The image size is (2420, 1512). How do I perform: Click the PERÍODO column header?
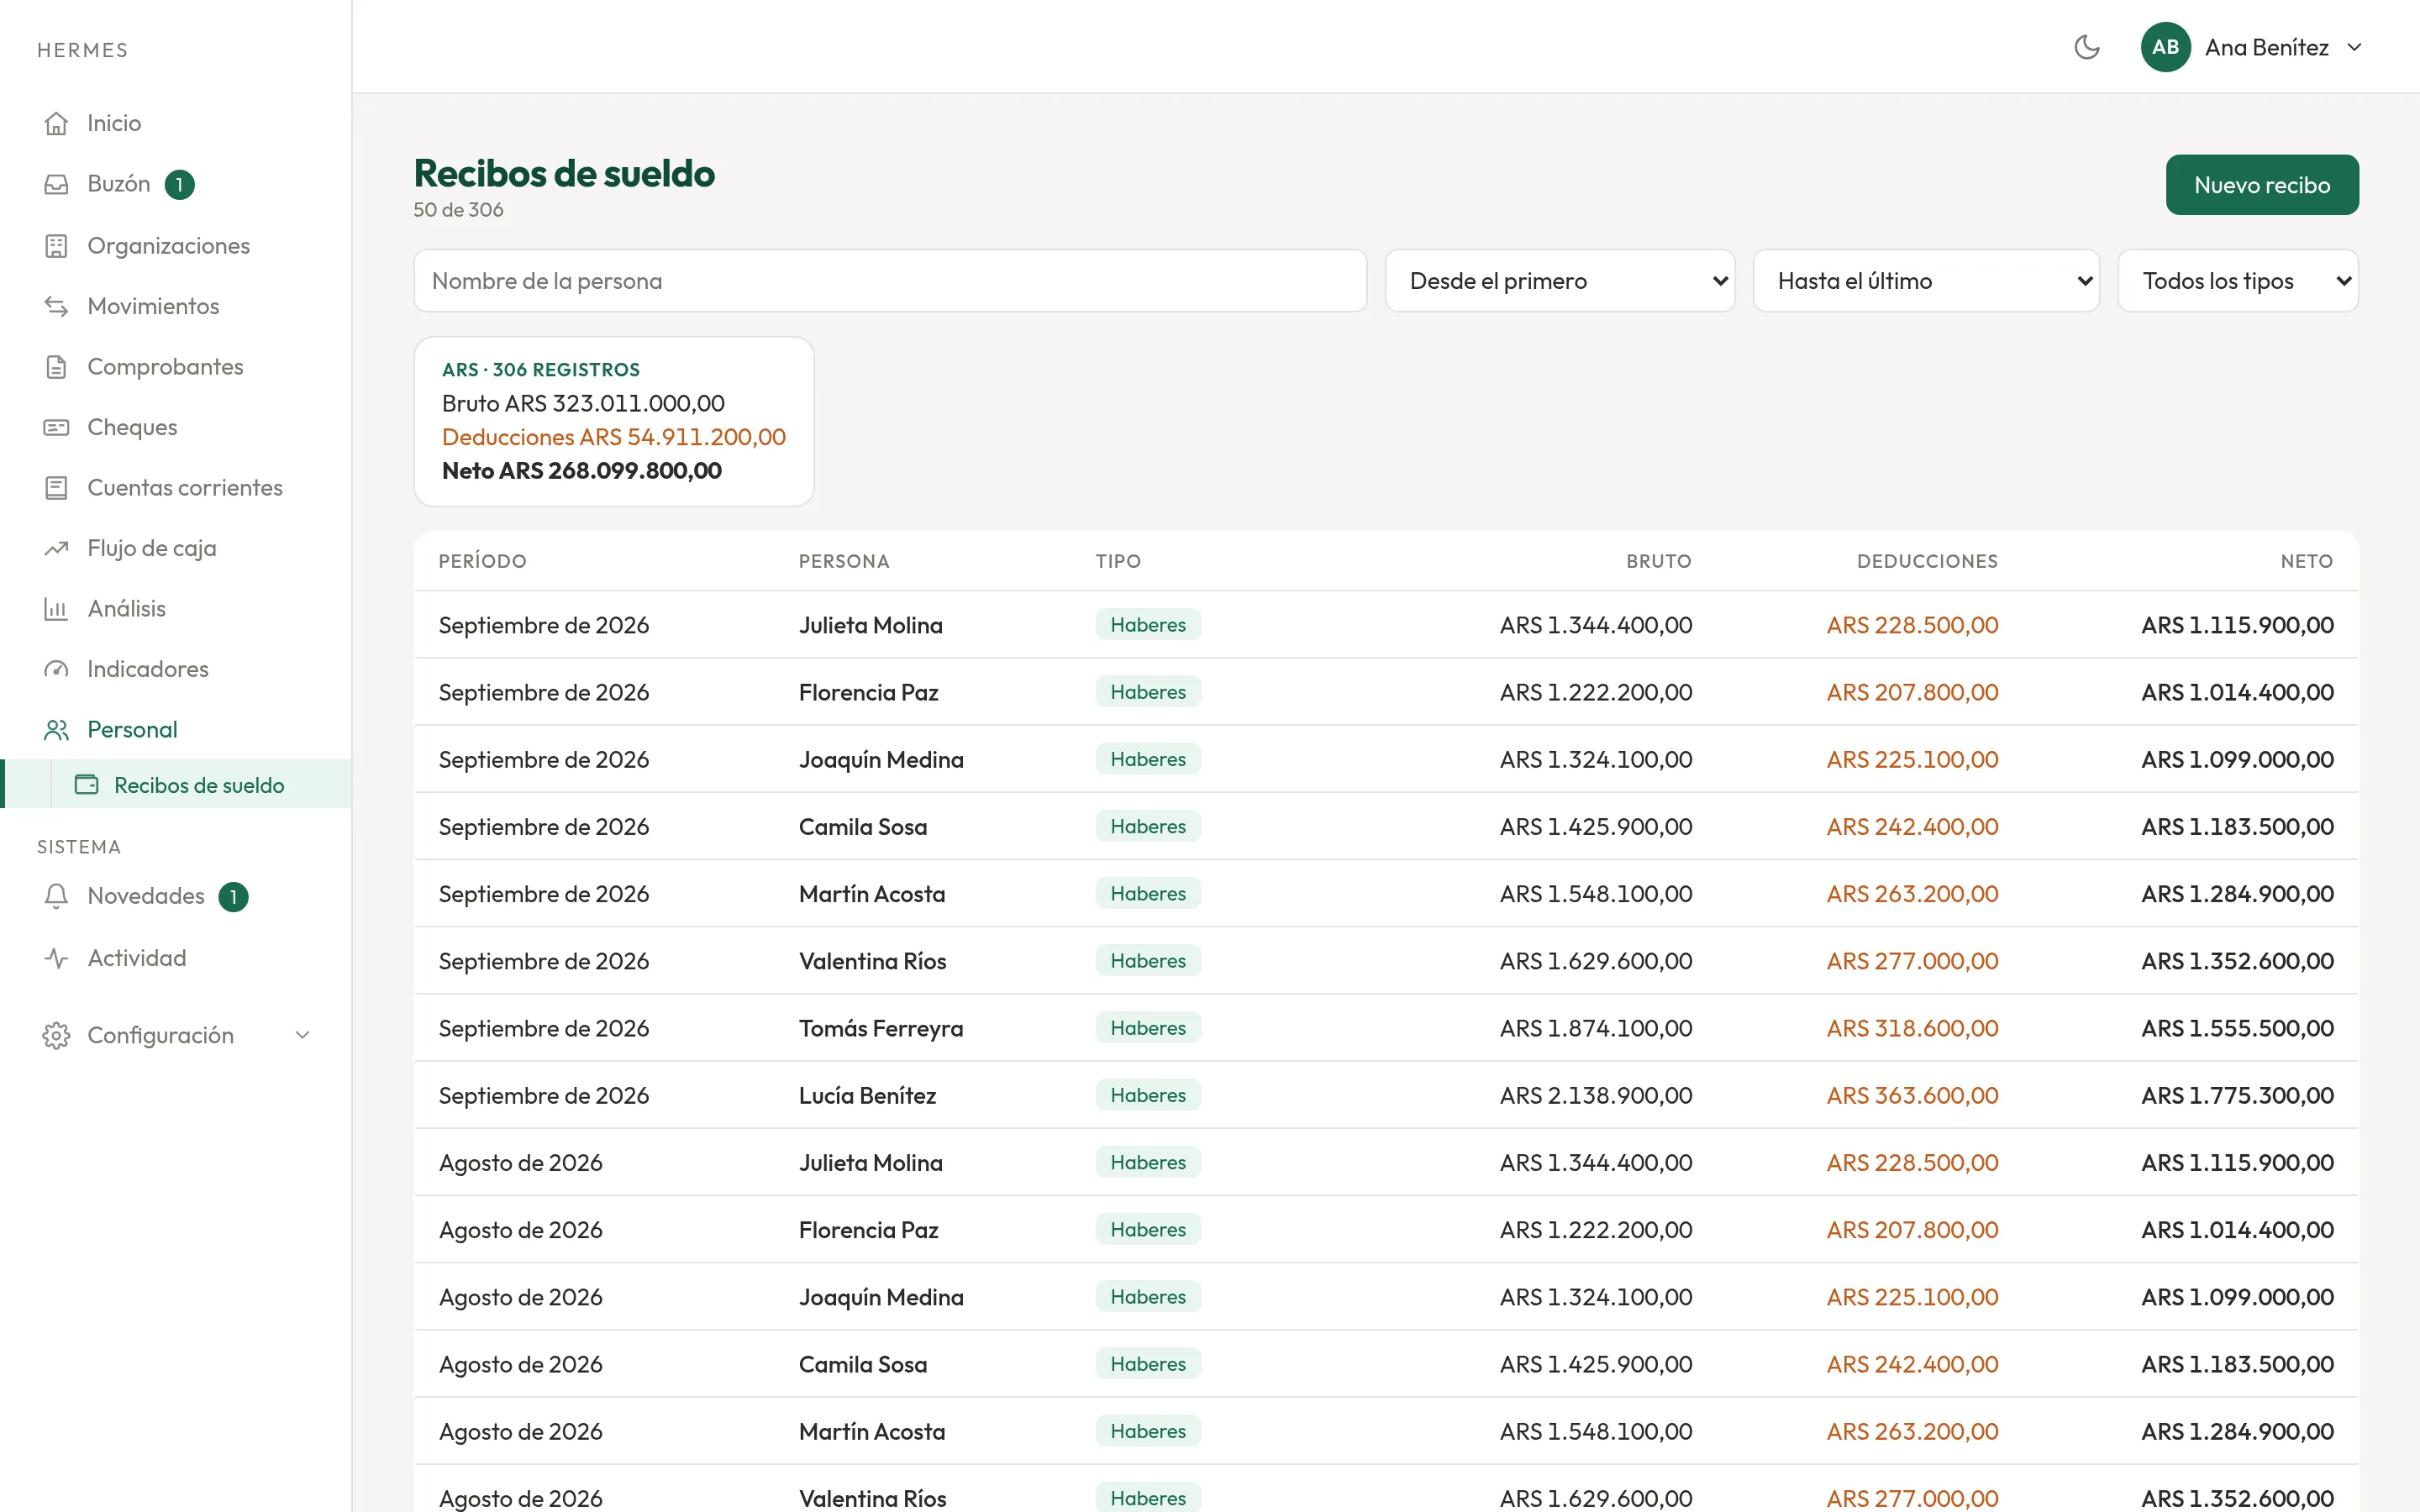point(482,561)
